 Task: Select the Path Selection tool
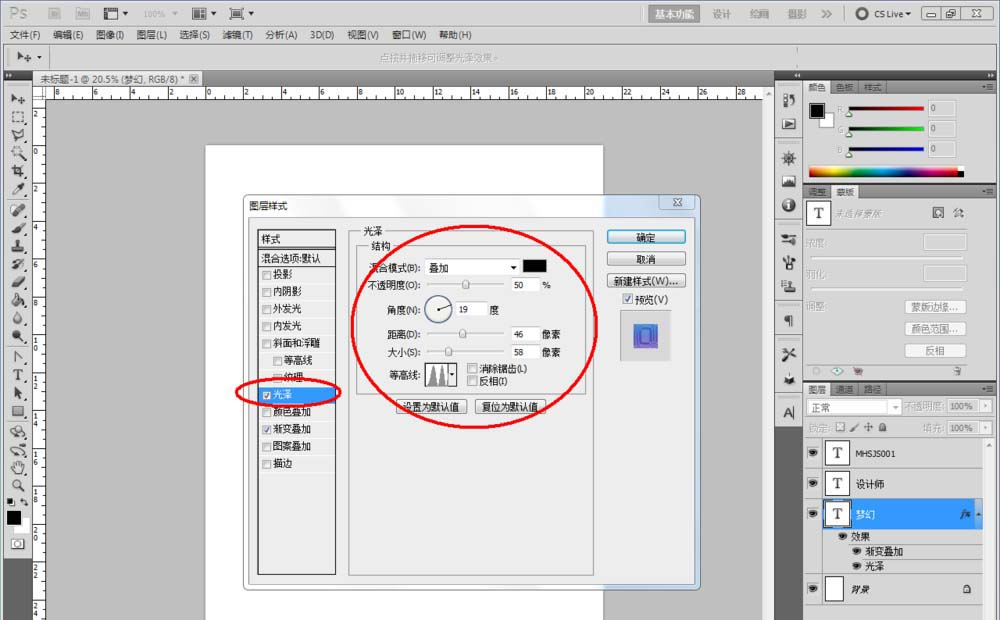[x=18, y=393]
